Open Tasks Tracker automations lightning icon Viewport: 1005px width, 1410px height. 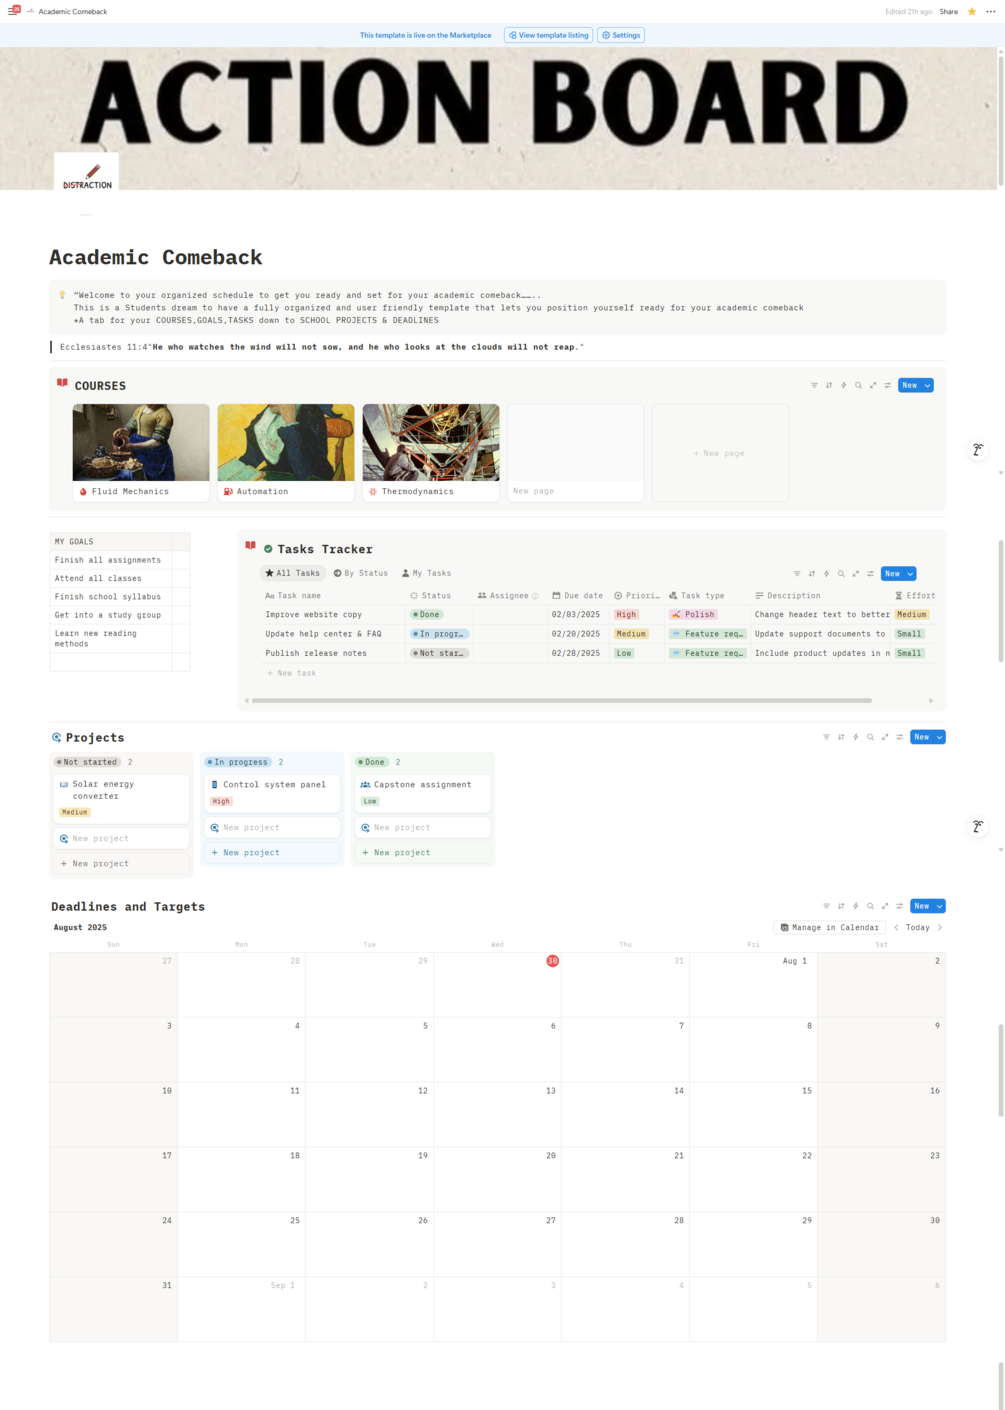(x=826, y=574)
